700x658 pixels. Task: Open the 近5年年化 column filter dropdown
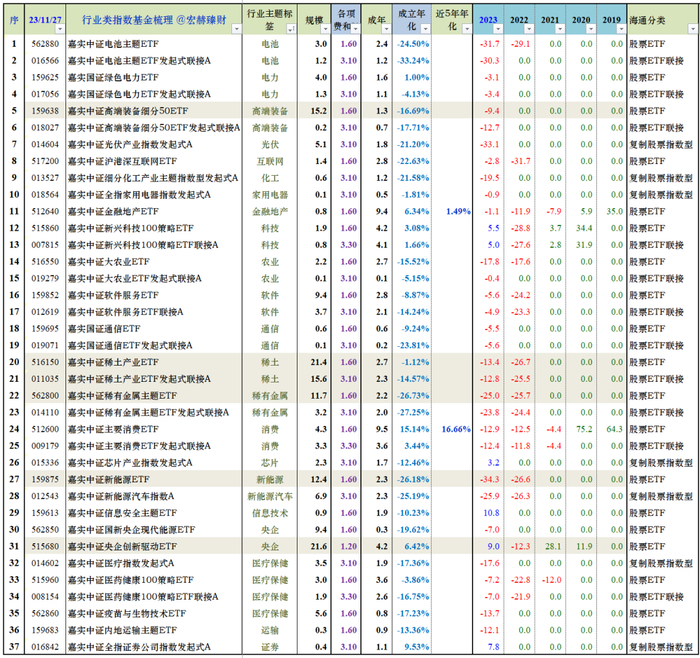(x=467, y=29)
